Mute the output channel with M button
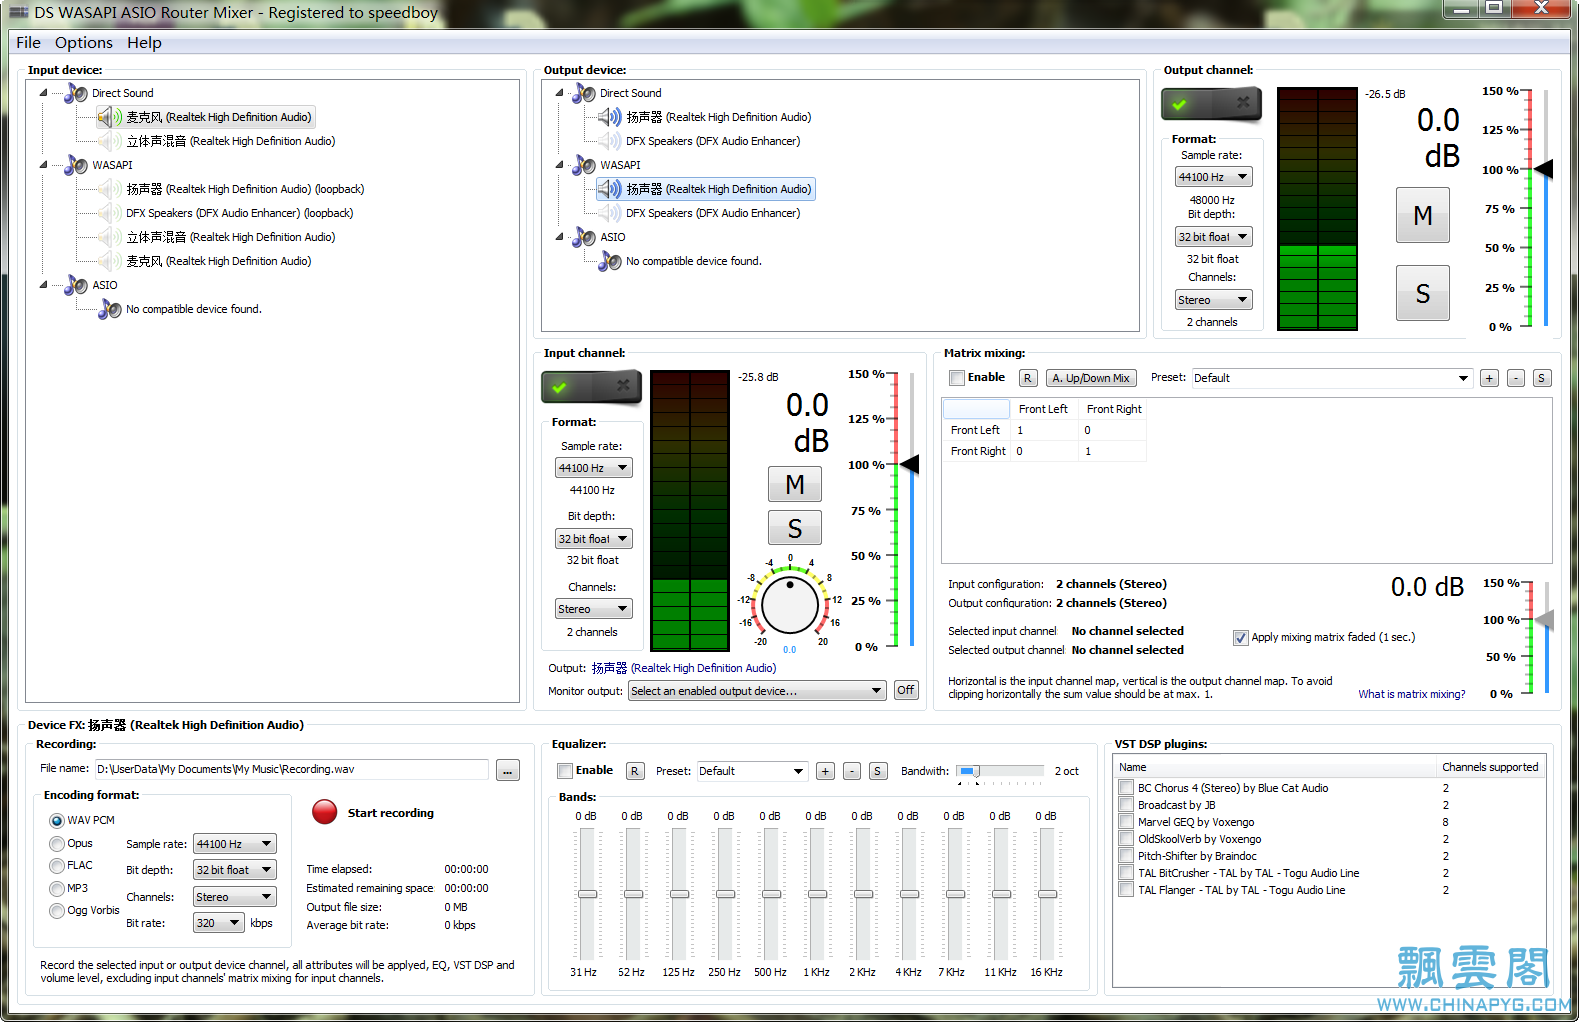Image resolution: width=1579 pixels, height=1022 pixels. [x=1423, y=216]
